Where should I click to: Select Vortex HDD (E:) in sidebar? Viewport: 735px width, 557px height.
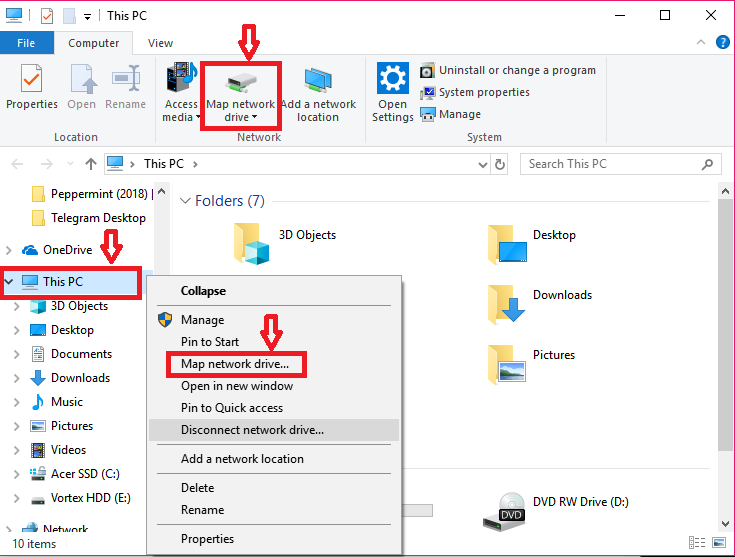pyautogui.click(x=80, y=497)
